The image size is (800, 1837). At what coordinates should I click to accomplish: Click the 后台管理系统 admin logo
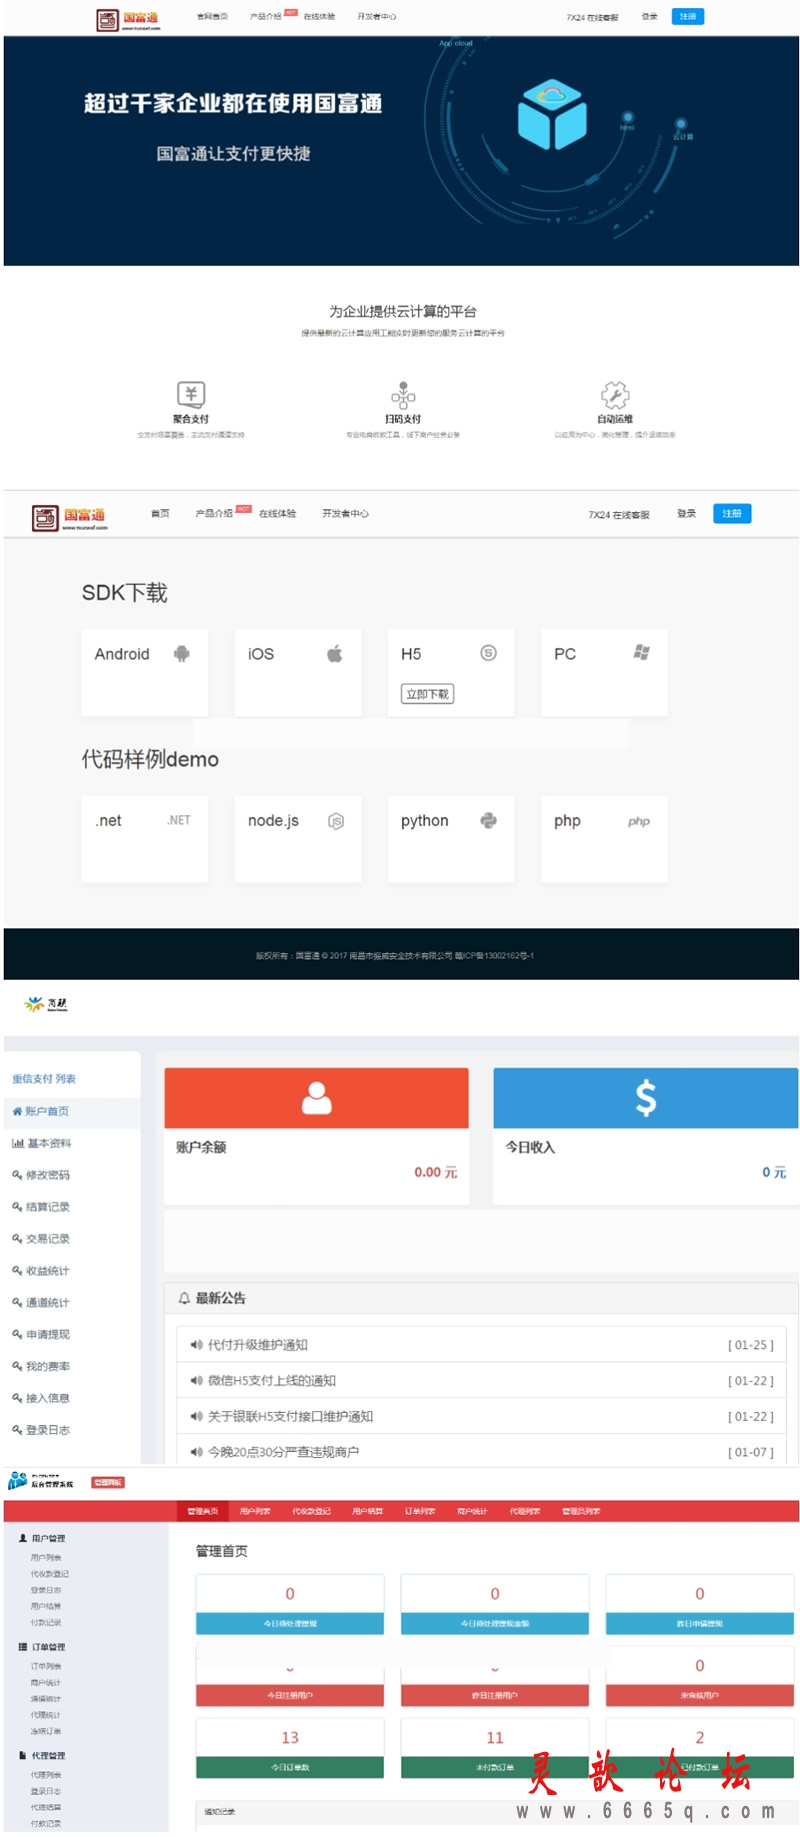(41, 1481)
